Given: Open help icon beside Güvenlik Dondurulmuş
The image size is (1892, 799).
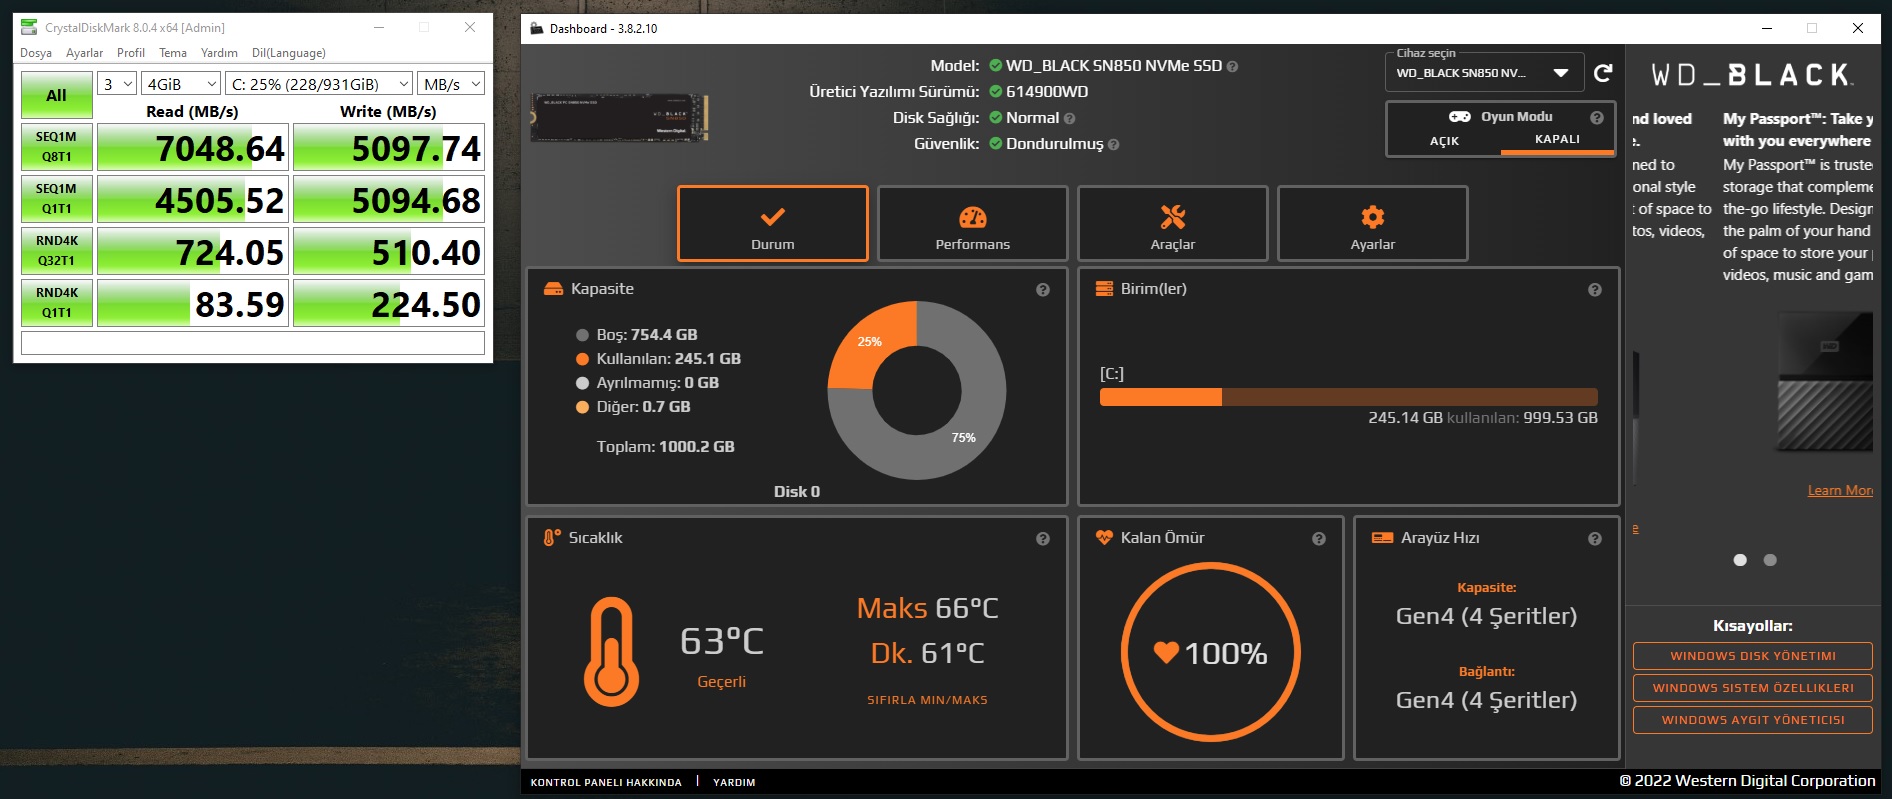Looking at the screenshot, I should [x=1113, y=144].
